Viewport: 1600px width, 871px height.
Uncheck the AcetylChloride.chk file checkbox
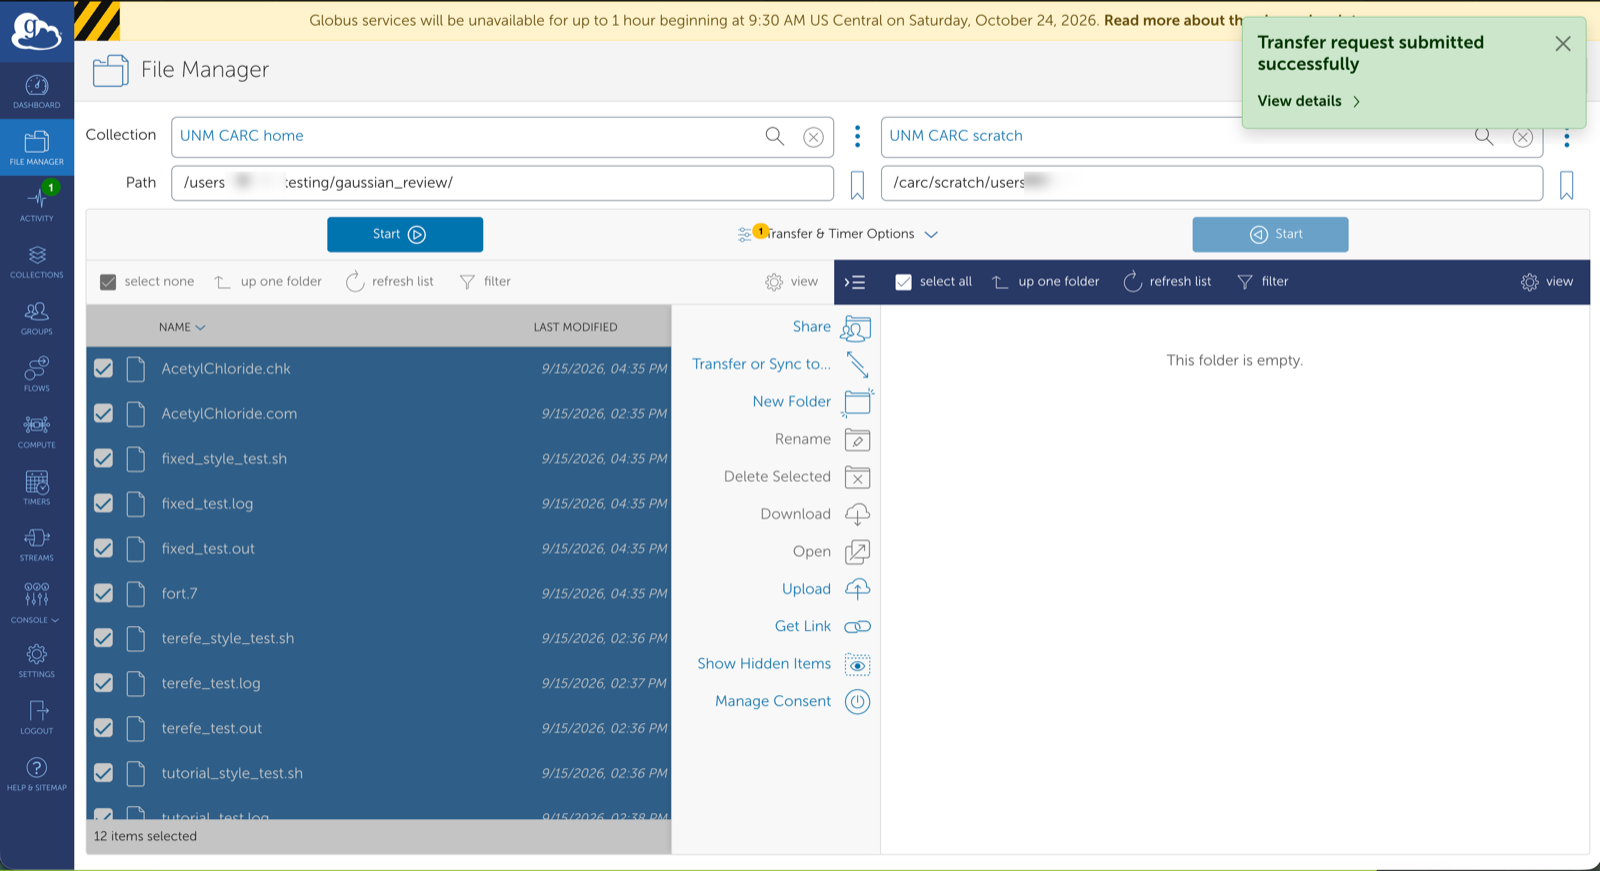[x=103, y=368]
